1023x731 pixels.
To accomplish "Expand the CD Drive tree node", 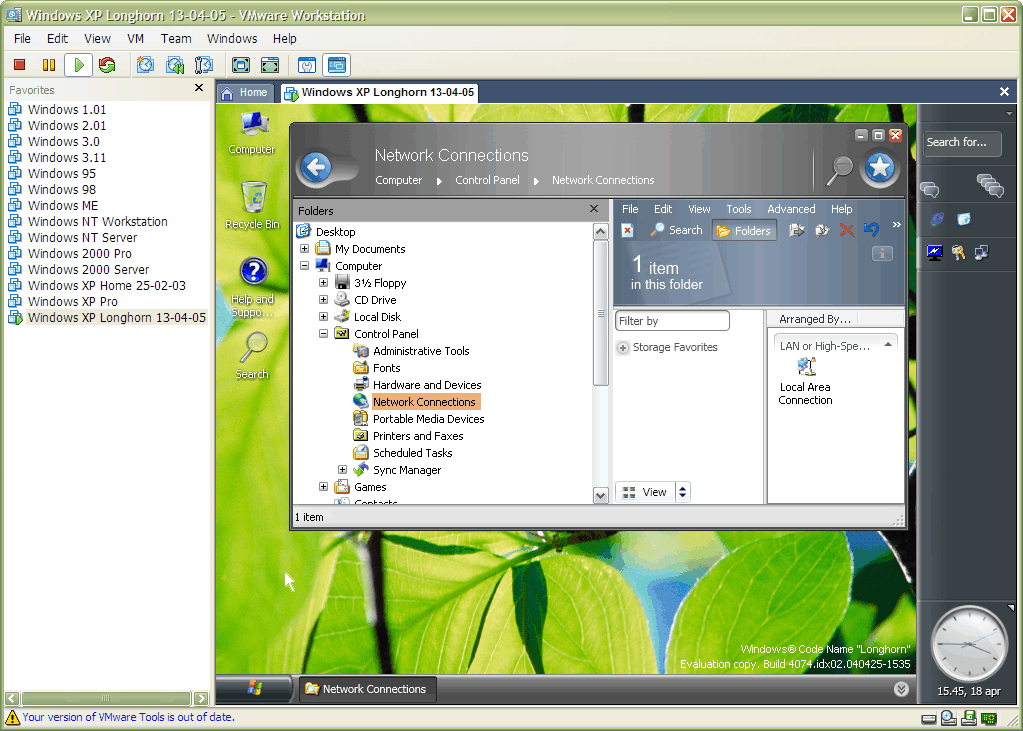I will tap(324, 300).
